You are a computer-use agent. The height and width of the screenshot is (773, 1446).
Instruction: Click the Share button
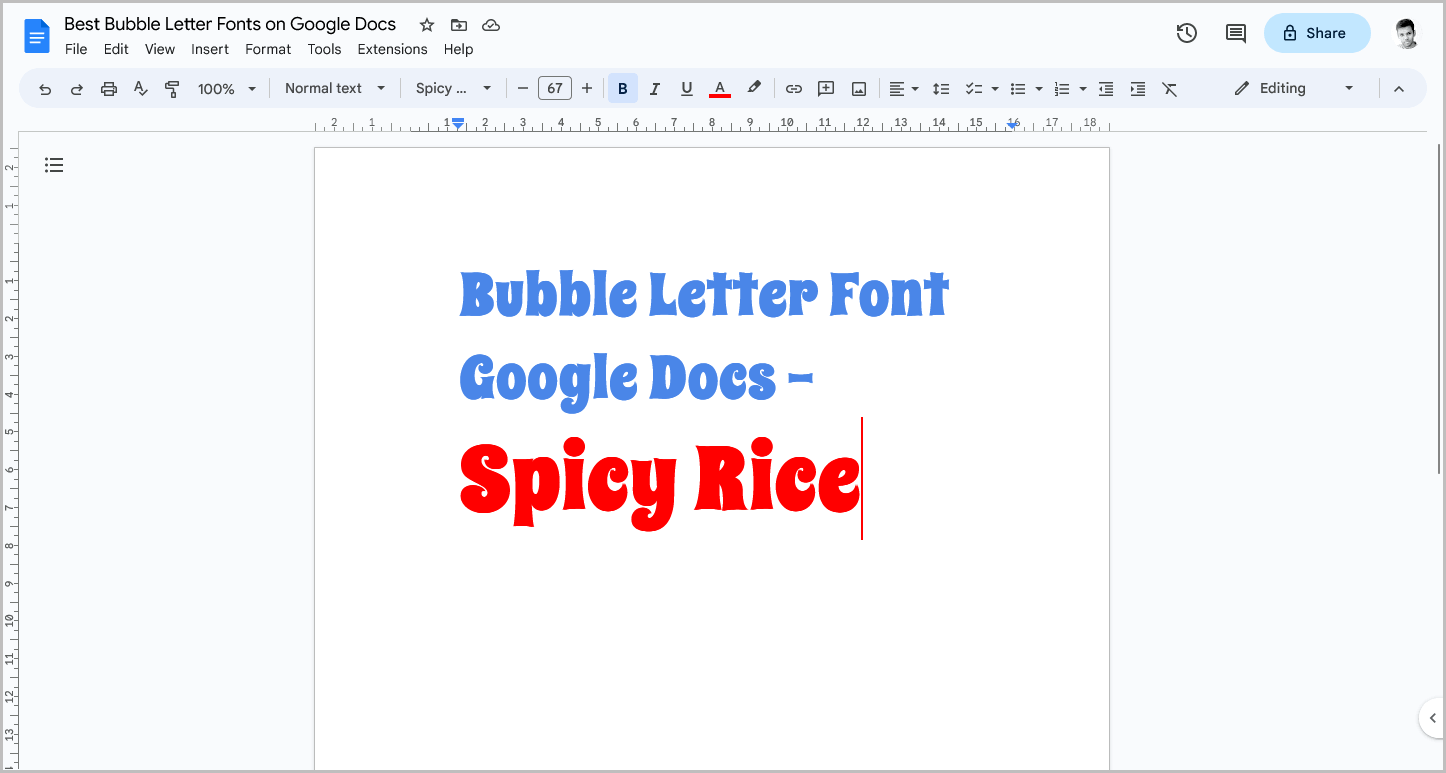point(1316,33)
